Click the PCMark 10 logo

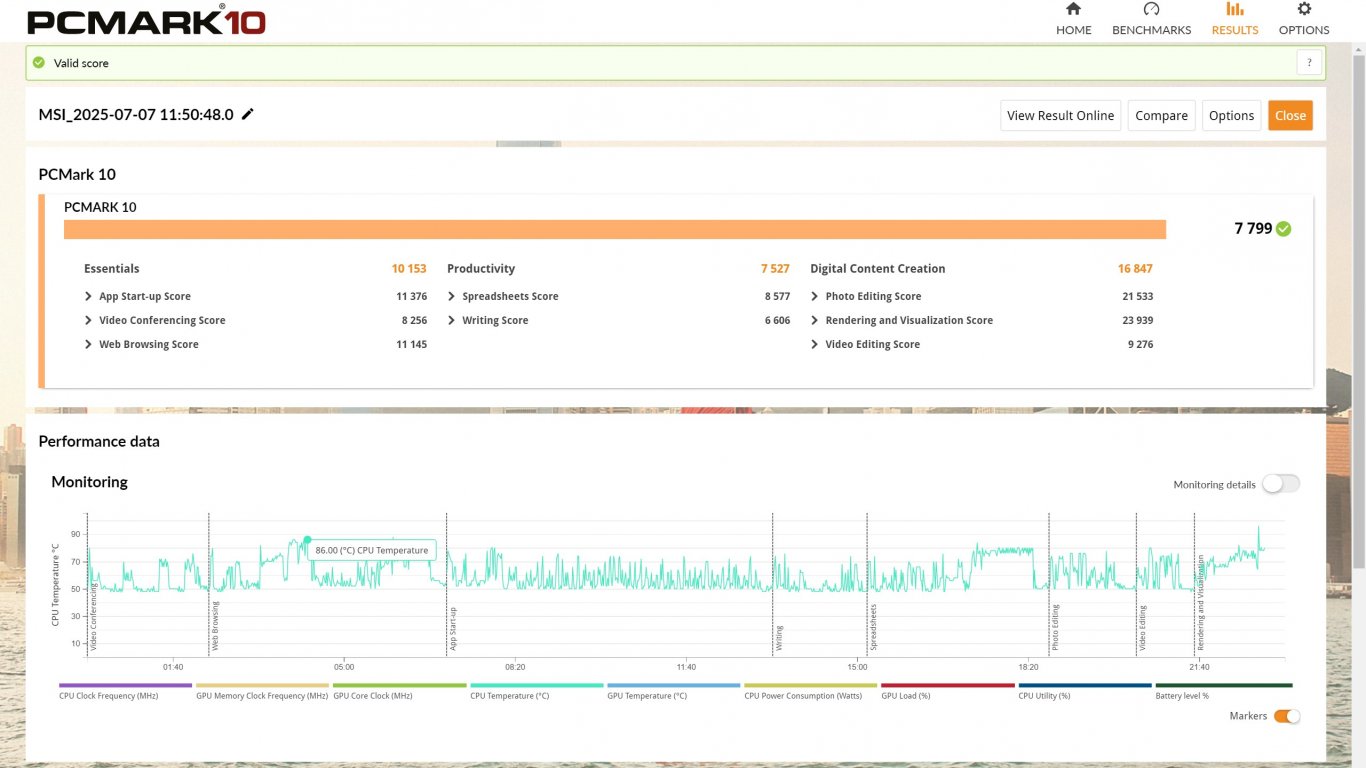click(146, 21)
